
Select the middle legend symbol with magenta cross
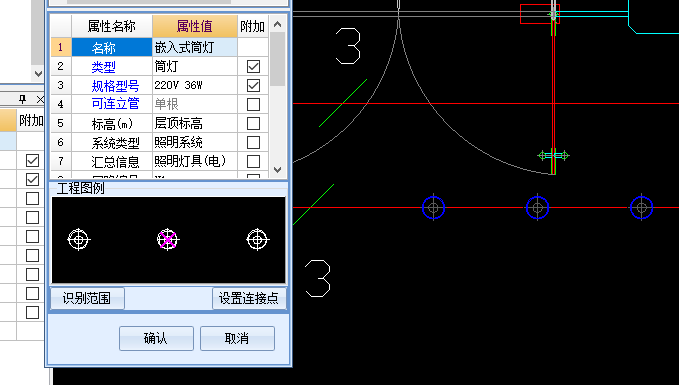pos(168,239)
